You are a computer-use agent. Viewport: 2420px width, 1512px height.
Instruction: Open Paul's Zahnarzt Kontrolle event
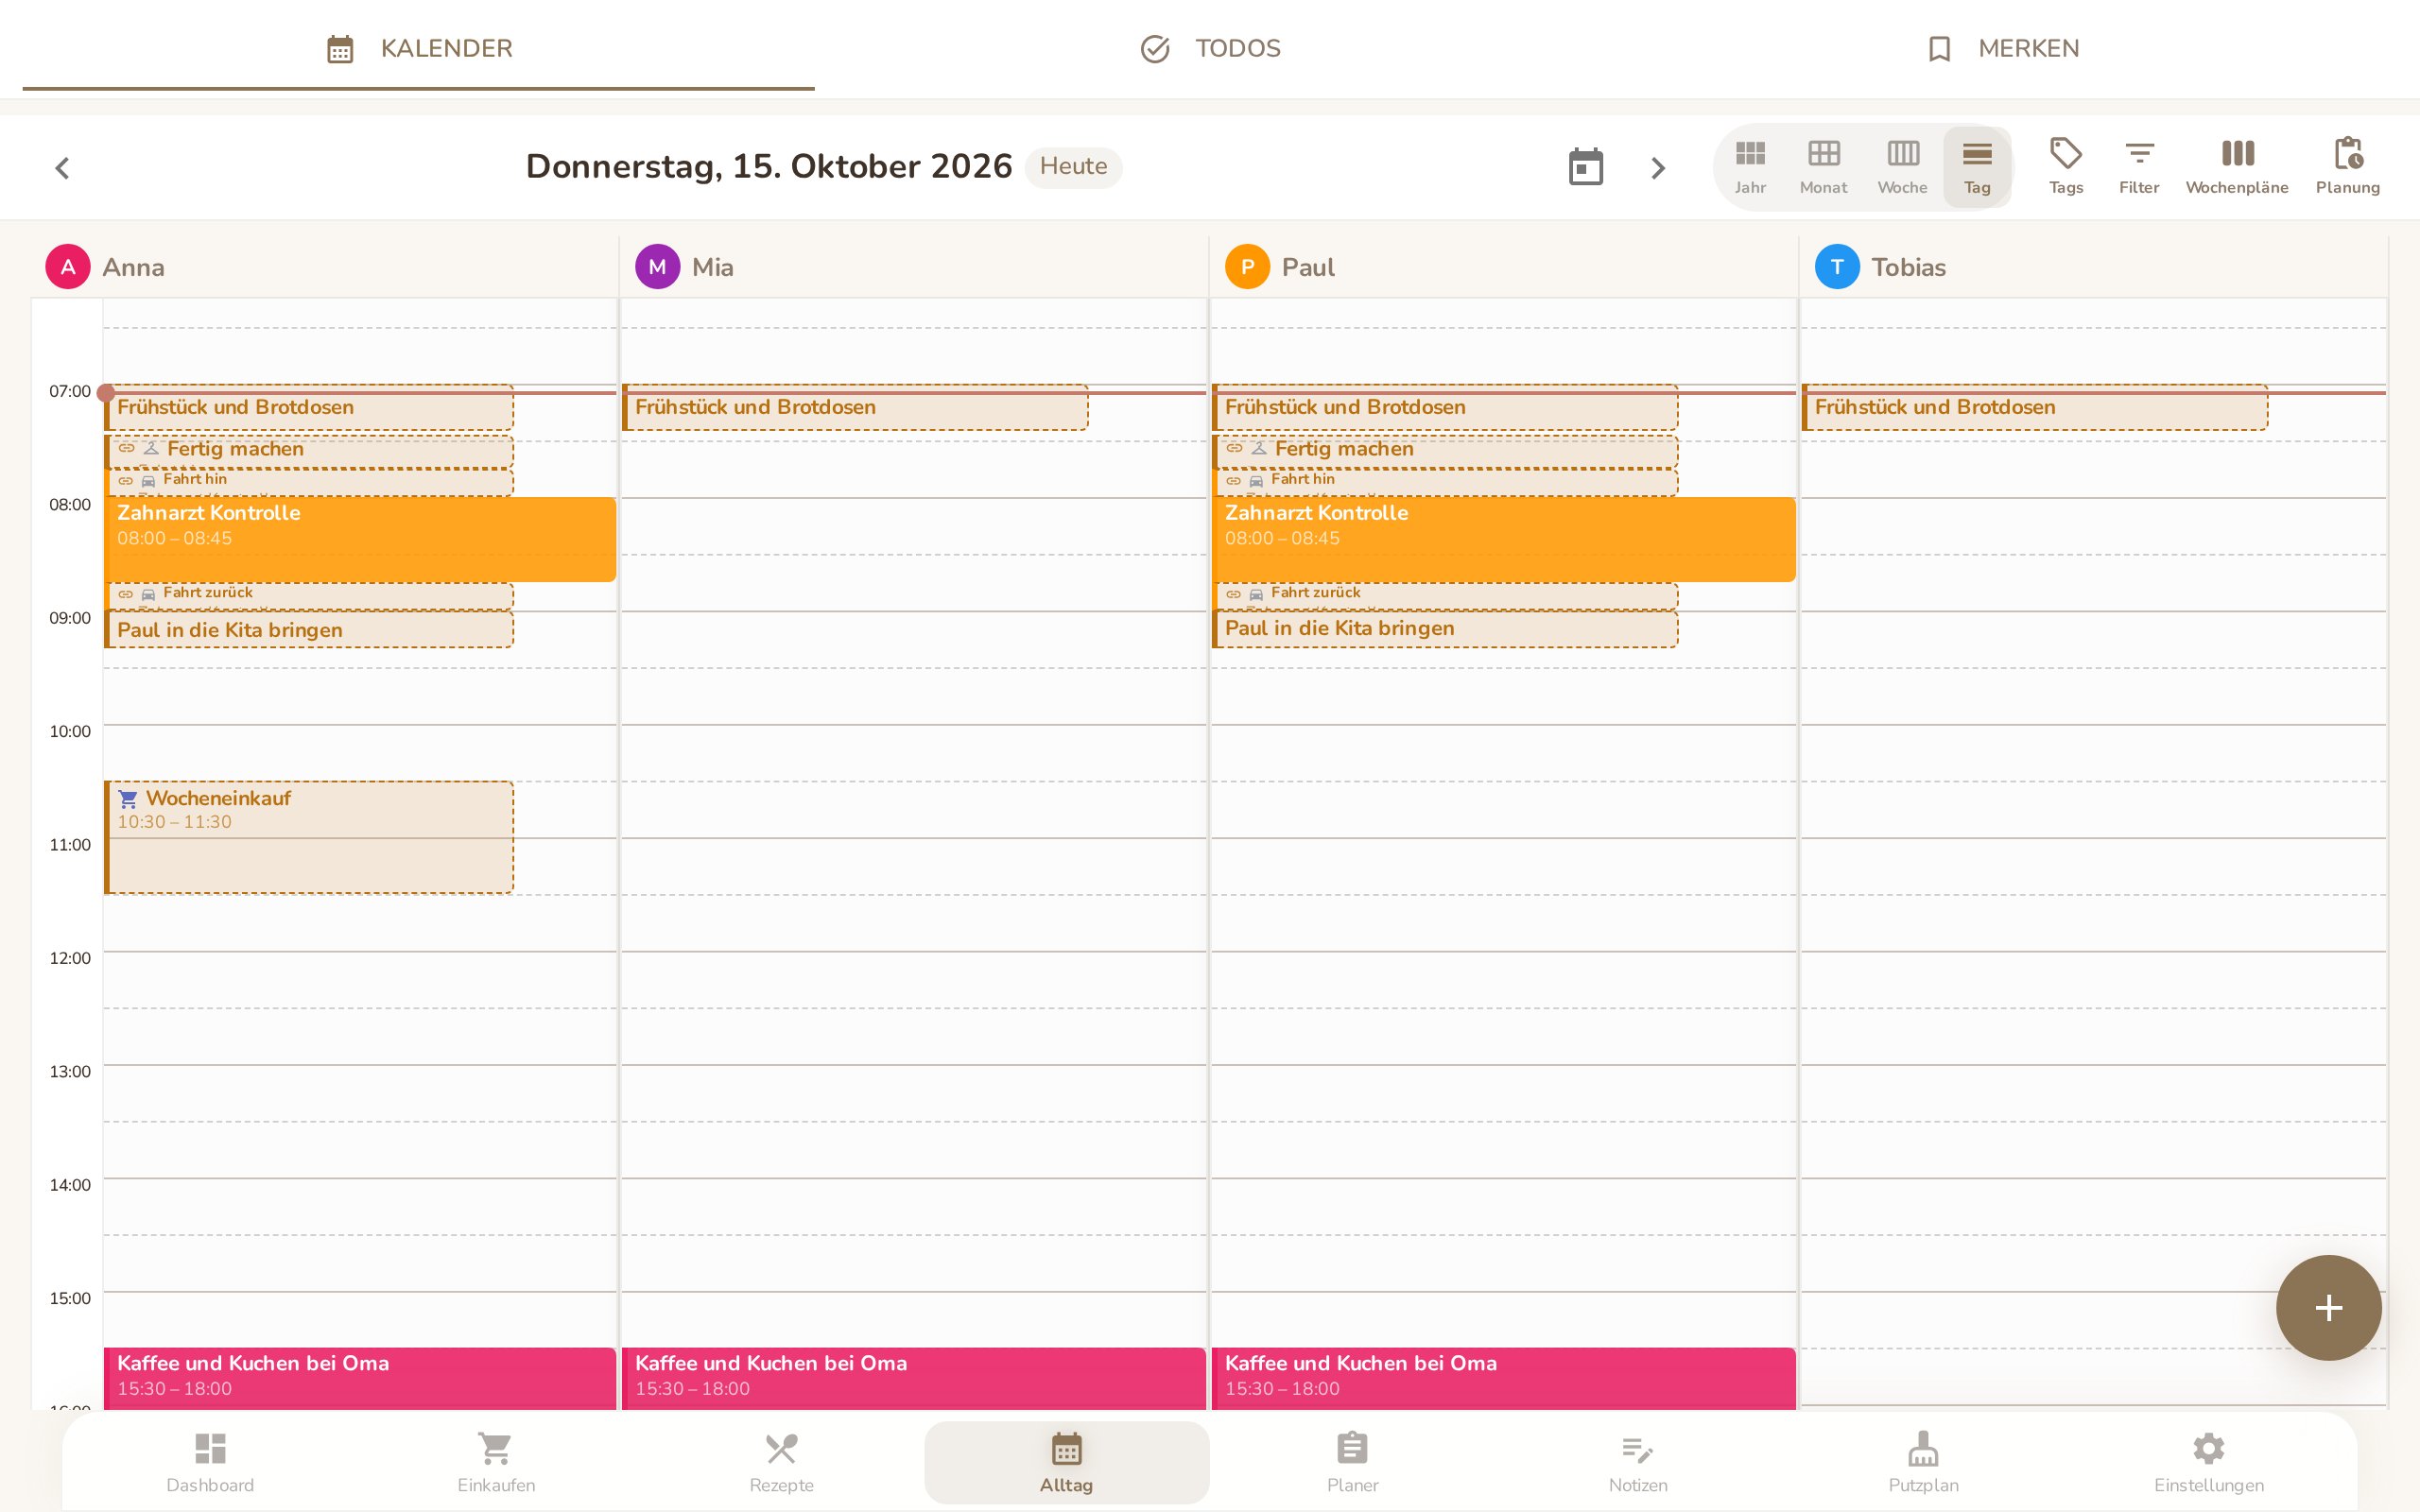[1504, 539]
